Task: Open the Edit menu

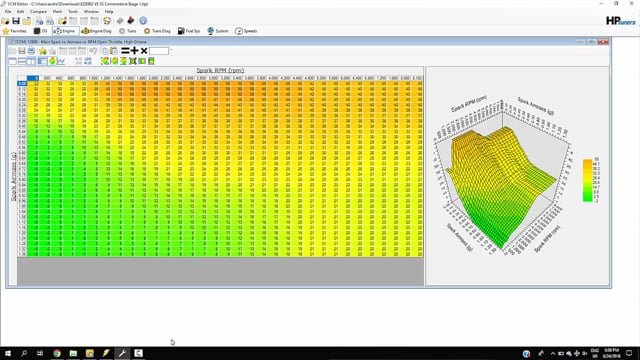Action: click(20, 11)
